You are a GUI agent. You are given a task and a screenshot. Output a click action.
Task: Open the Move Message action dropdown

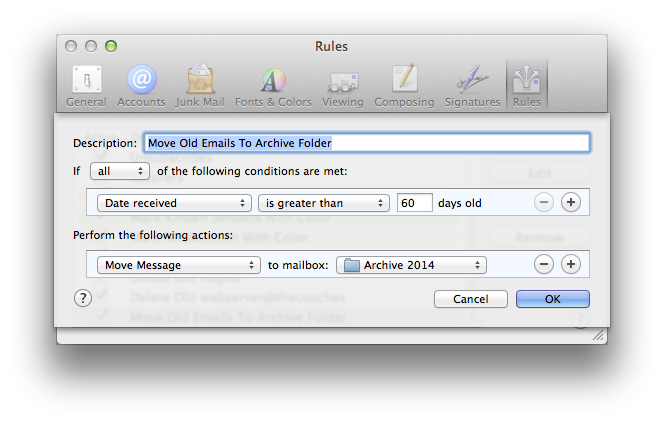[x=179, y=265]
